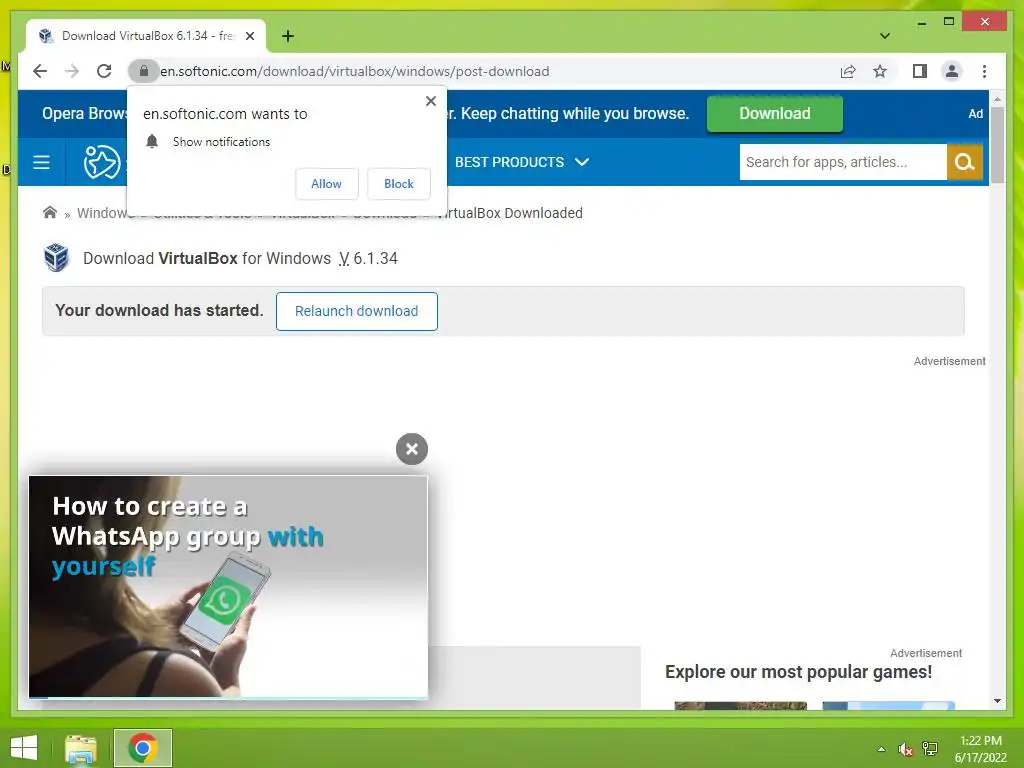Click the scrollbar down arrow
This screenshot has width=1024, height=768.
997,701
